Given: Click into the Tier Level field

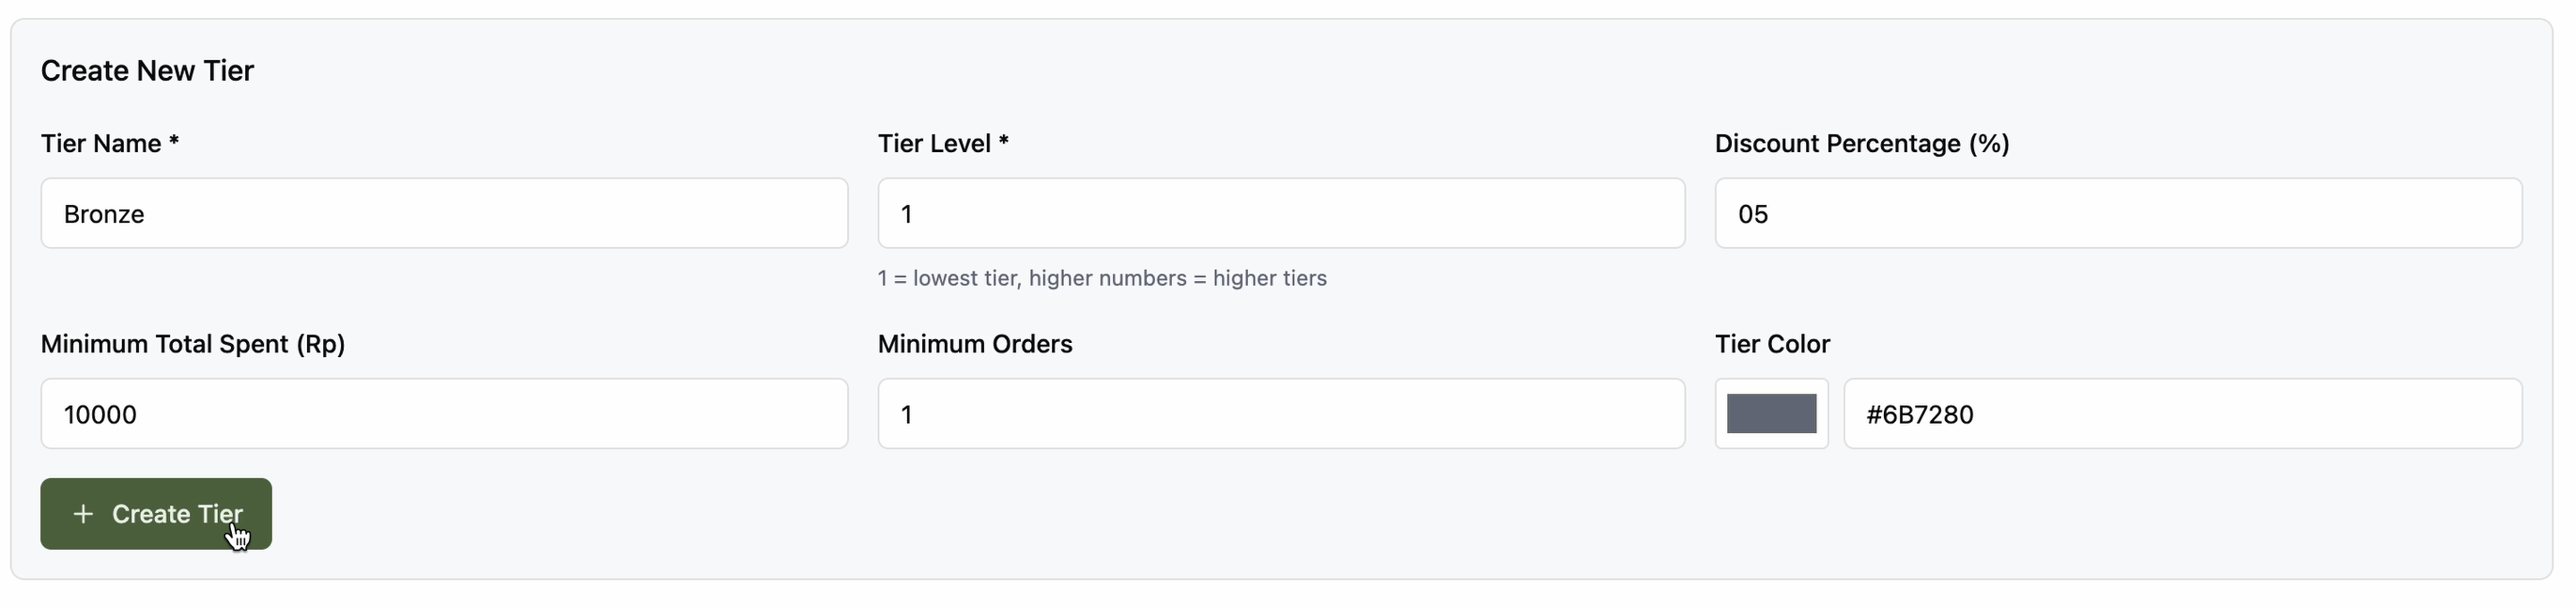Looking at the screenshot, I should [1281, 214].
